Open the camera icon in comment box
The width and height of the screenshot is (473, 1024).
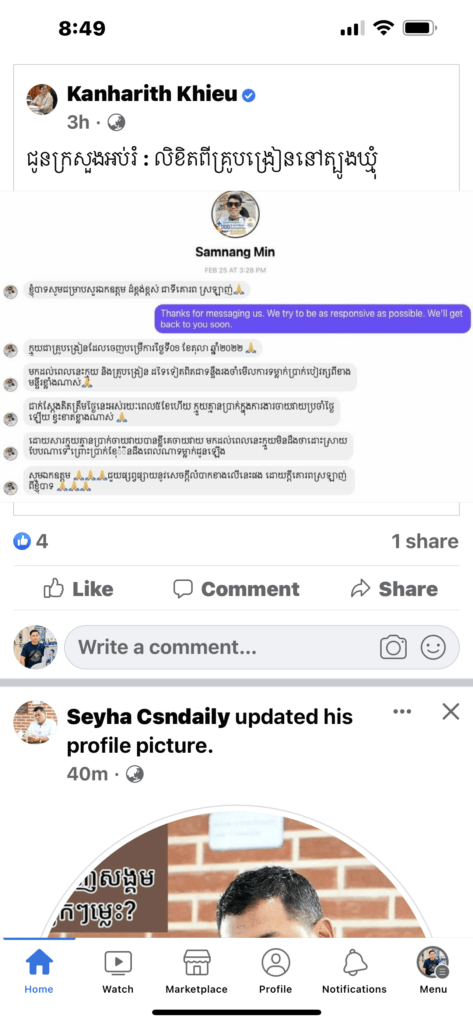pos(393,647)
